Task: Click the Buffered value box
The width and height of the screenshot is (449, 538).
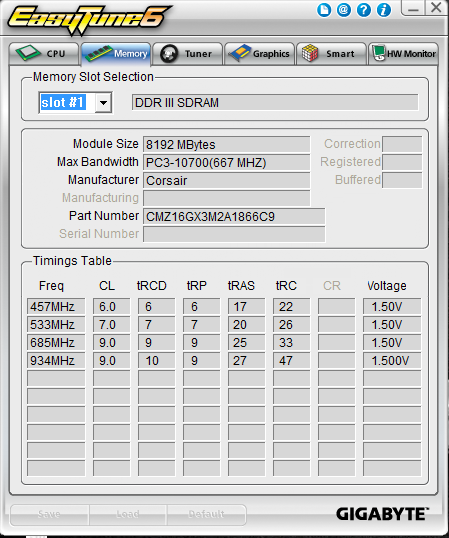Action: (x=402, y=180)
